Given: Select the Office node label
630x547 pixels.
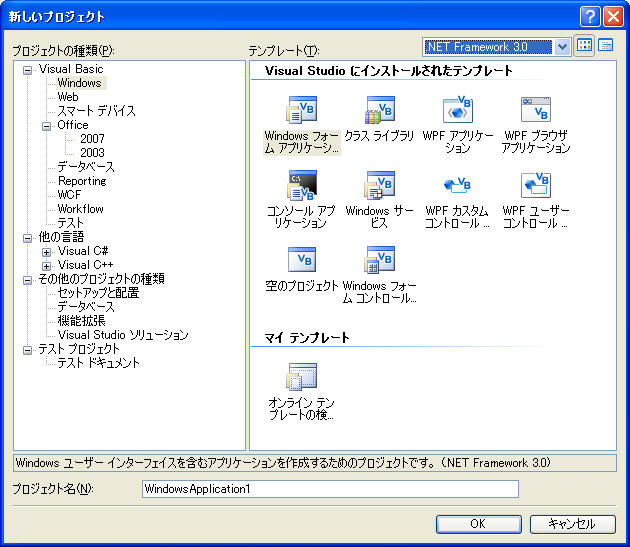Looking at the screenshot, I should pyautogui.click(x=73, y=125).
